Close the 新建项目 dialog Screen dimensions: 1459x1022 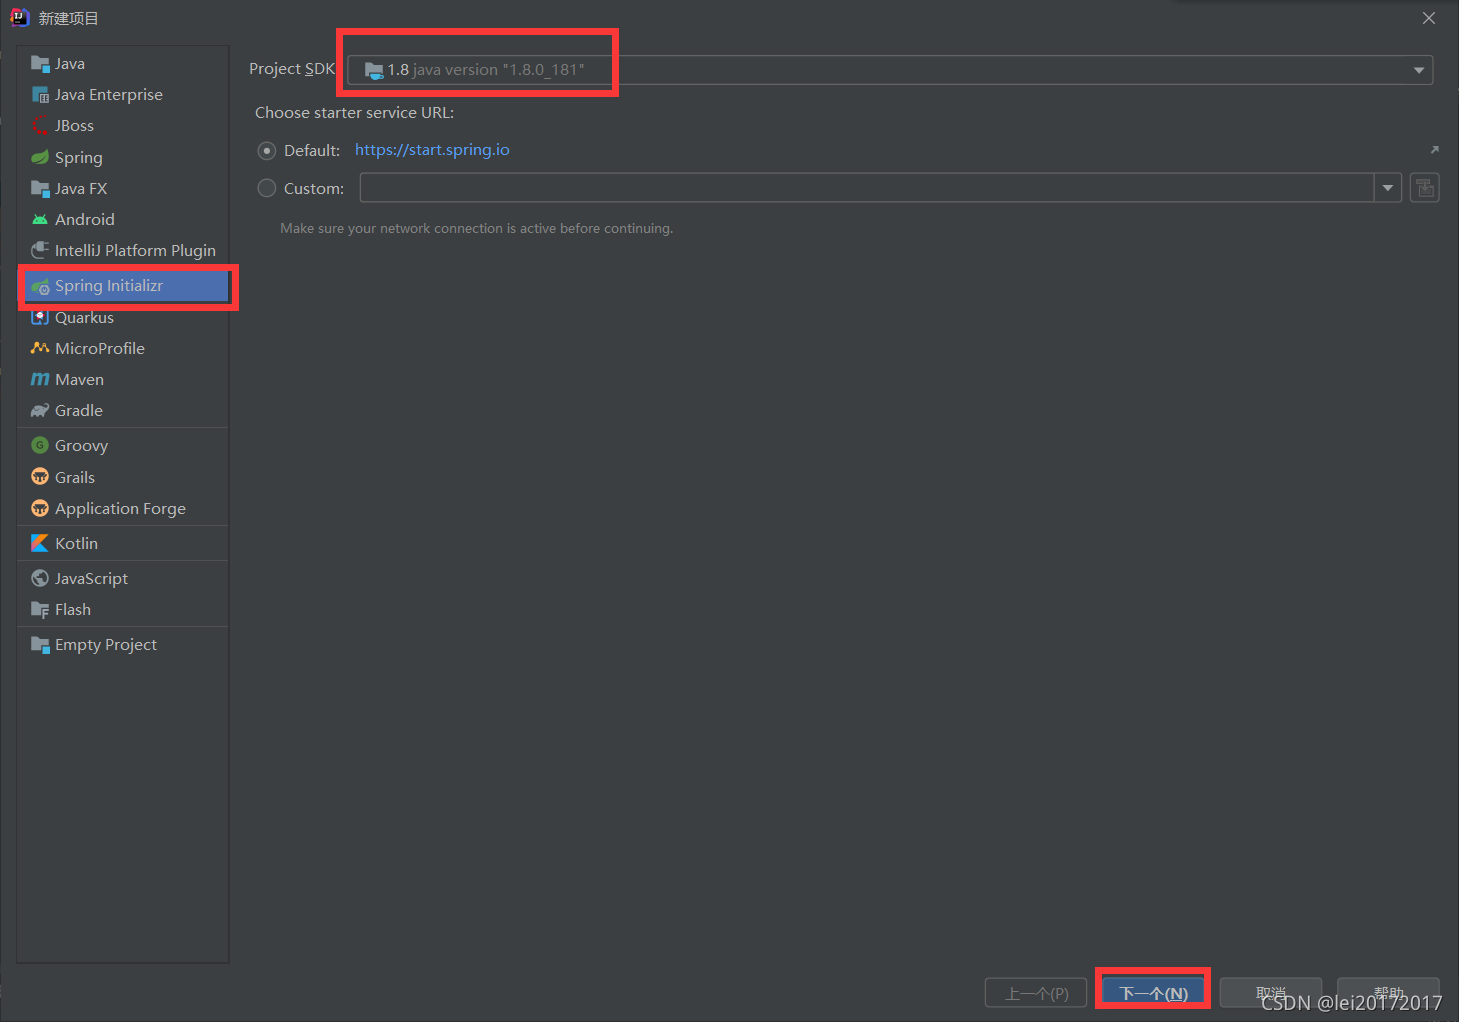pyautogui.click(x=1429, y=18)
